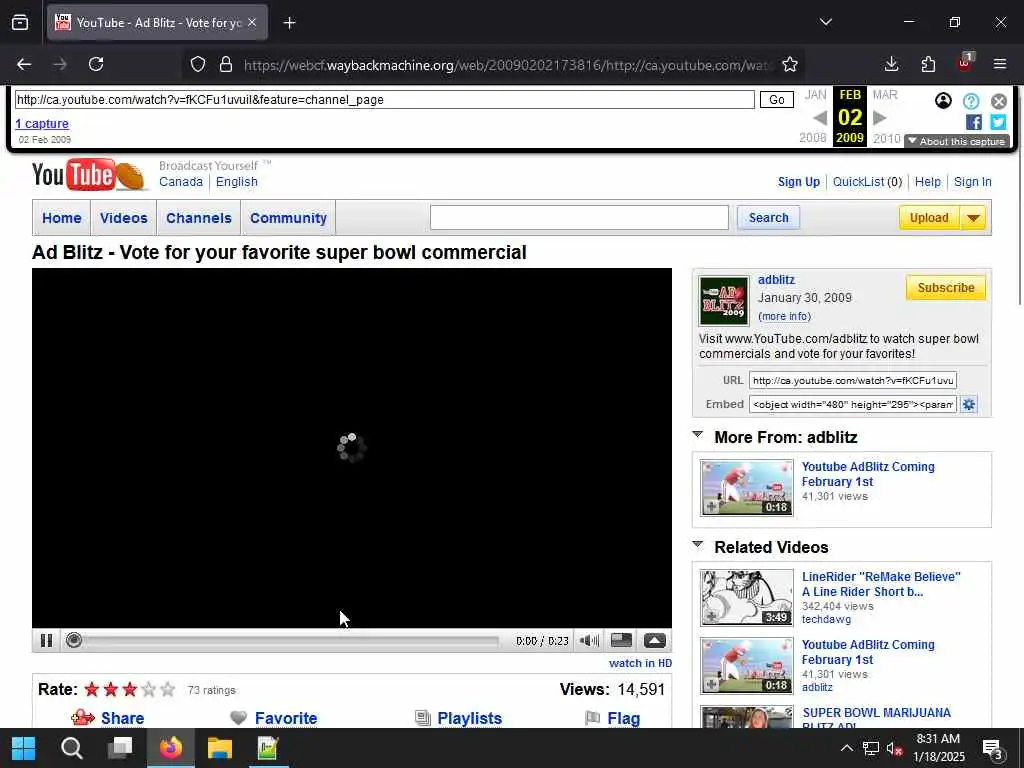Focus the YouTube search field
The height and width of the screenshot is (768, 1024).
point(579,217)
